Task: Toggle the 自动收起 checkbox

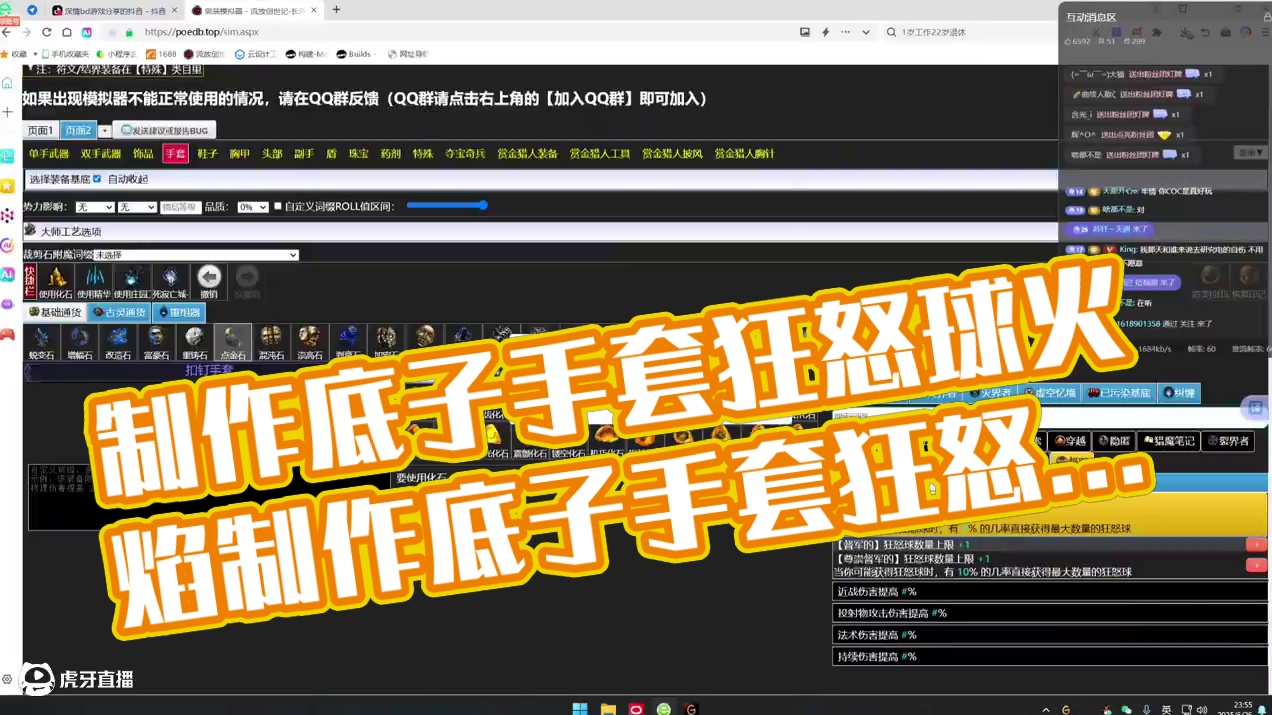Action: (x=97, y=178)
